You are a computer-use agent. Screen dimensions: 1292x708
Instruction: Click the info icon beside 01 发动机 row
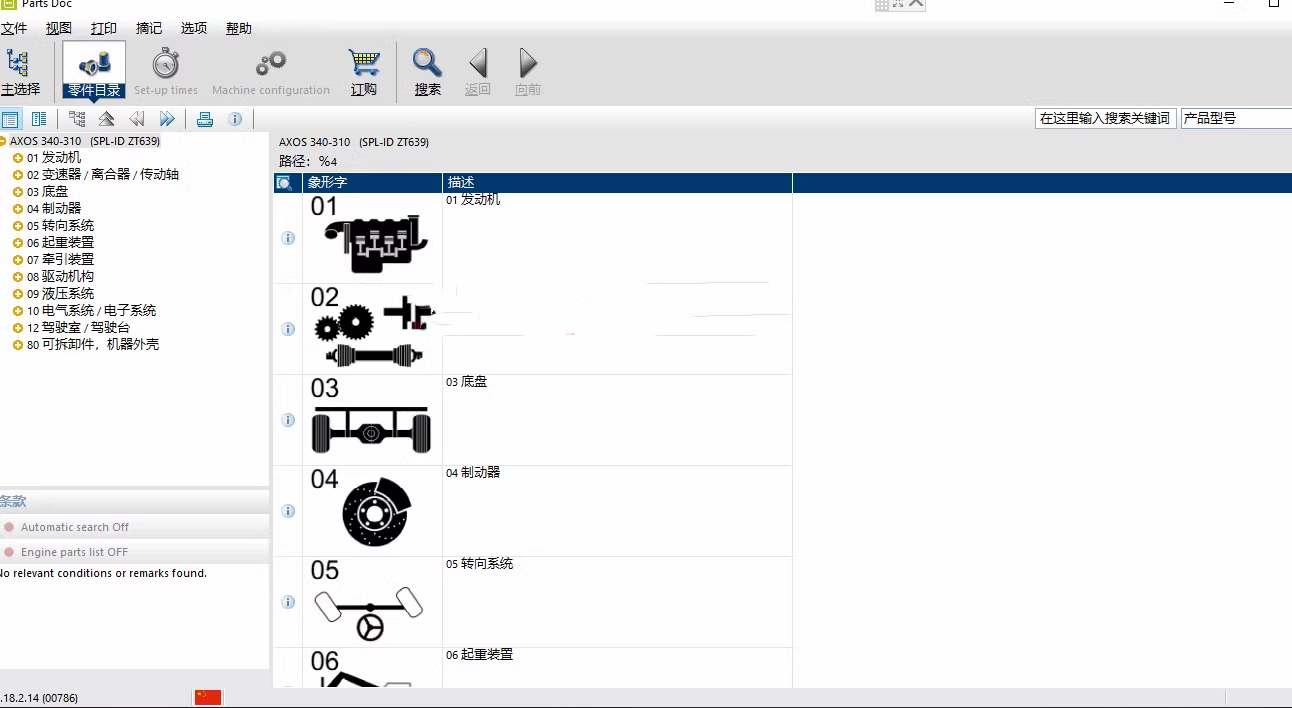[288, 238]
